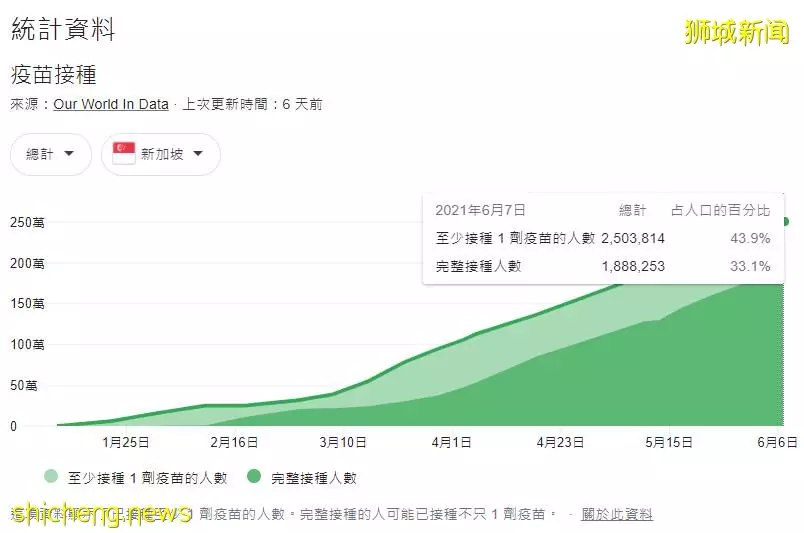Screen dimensions: 804x533
Task: Click the 33.1% tooltip percentage
Action: 750,266
